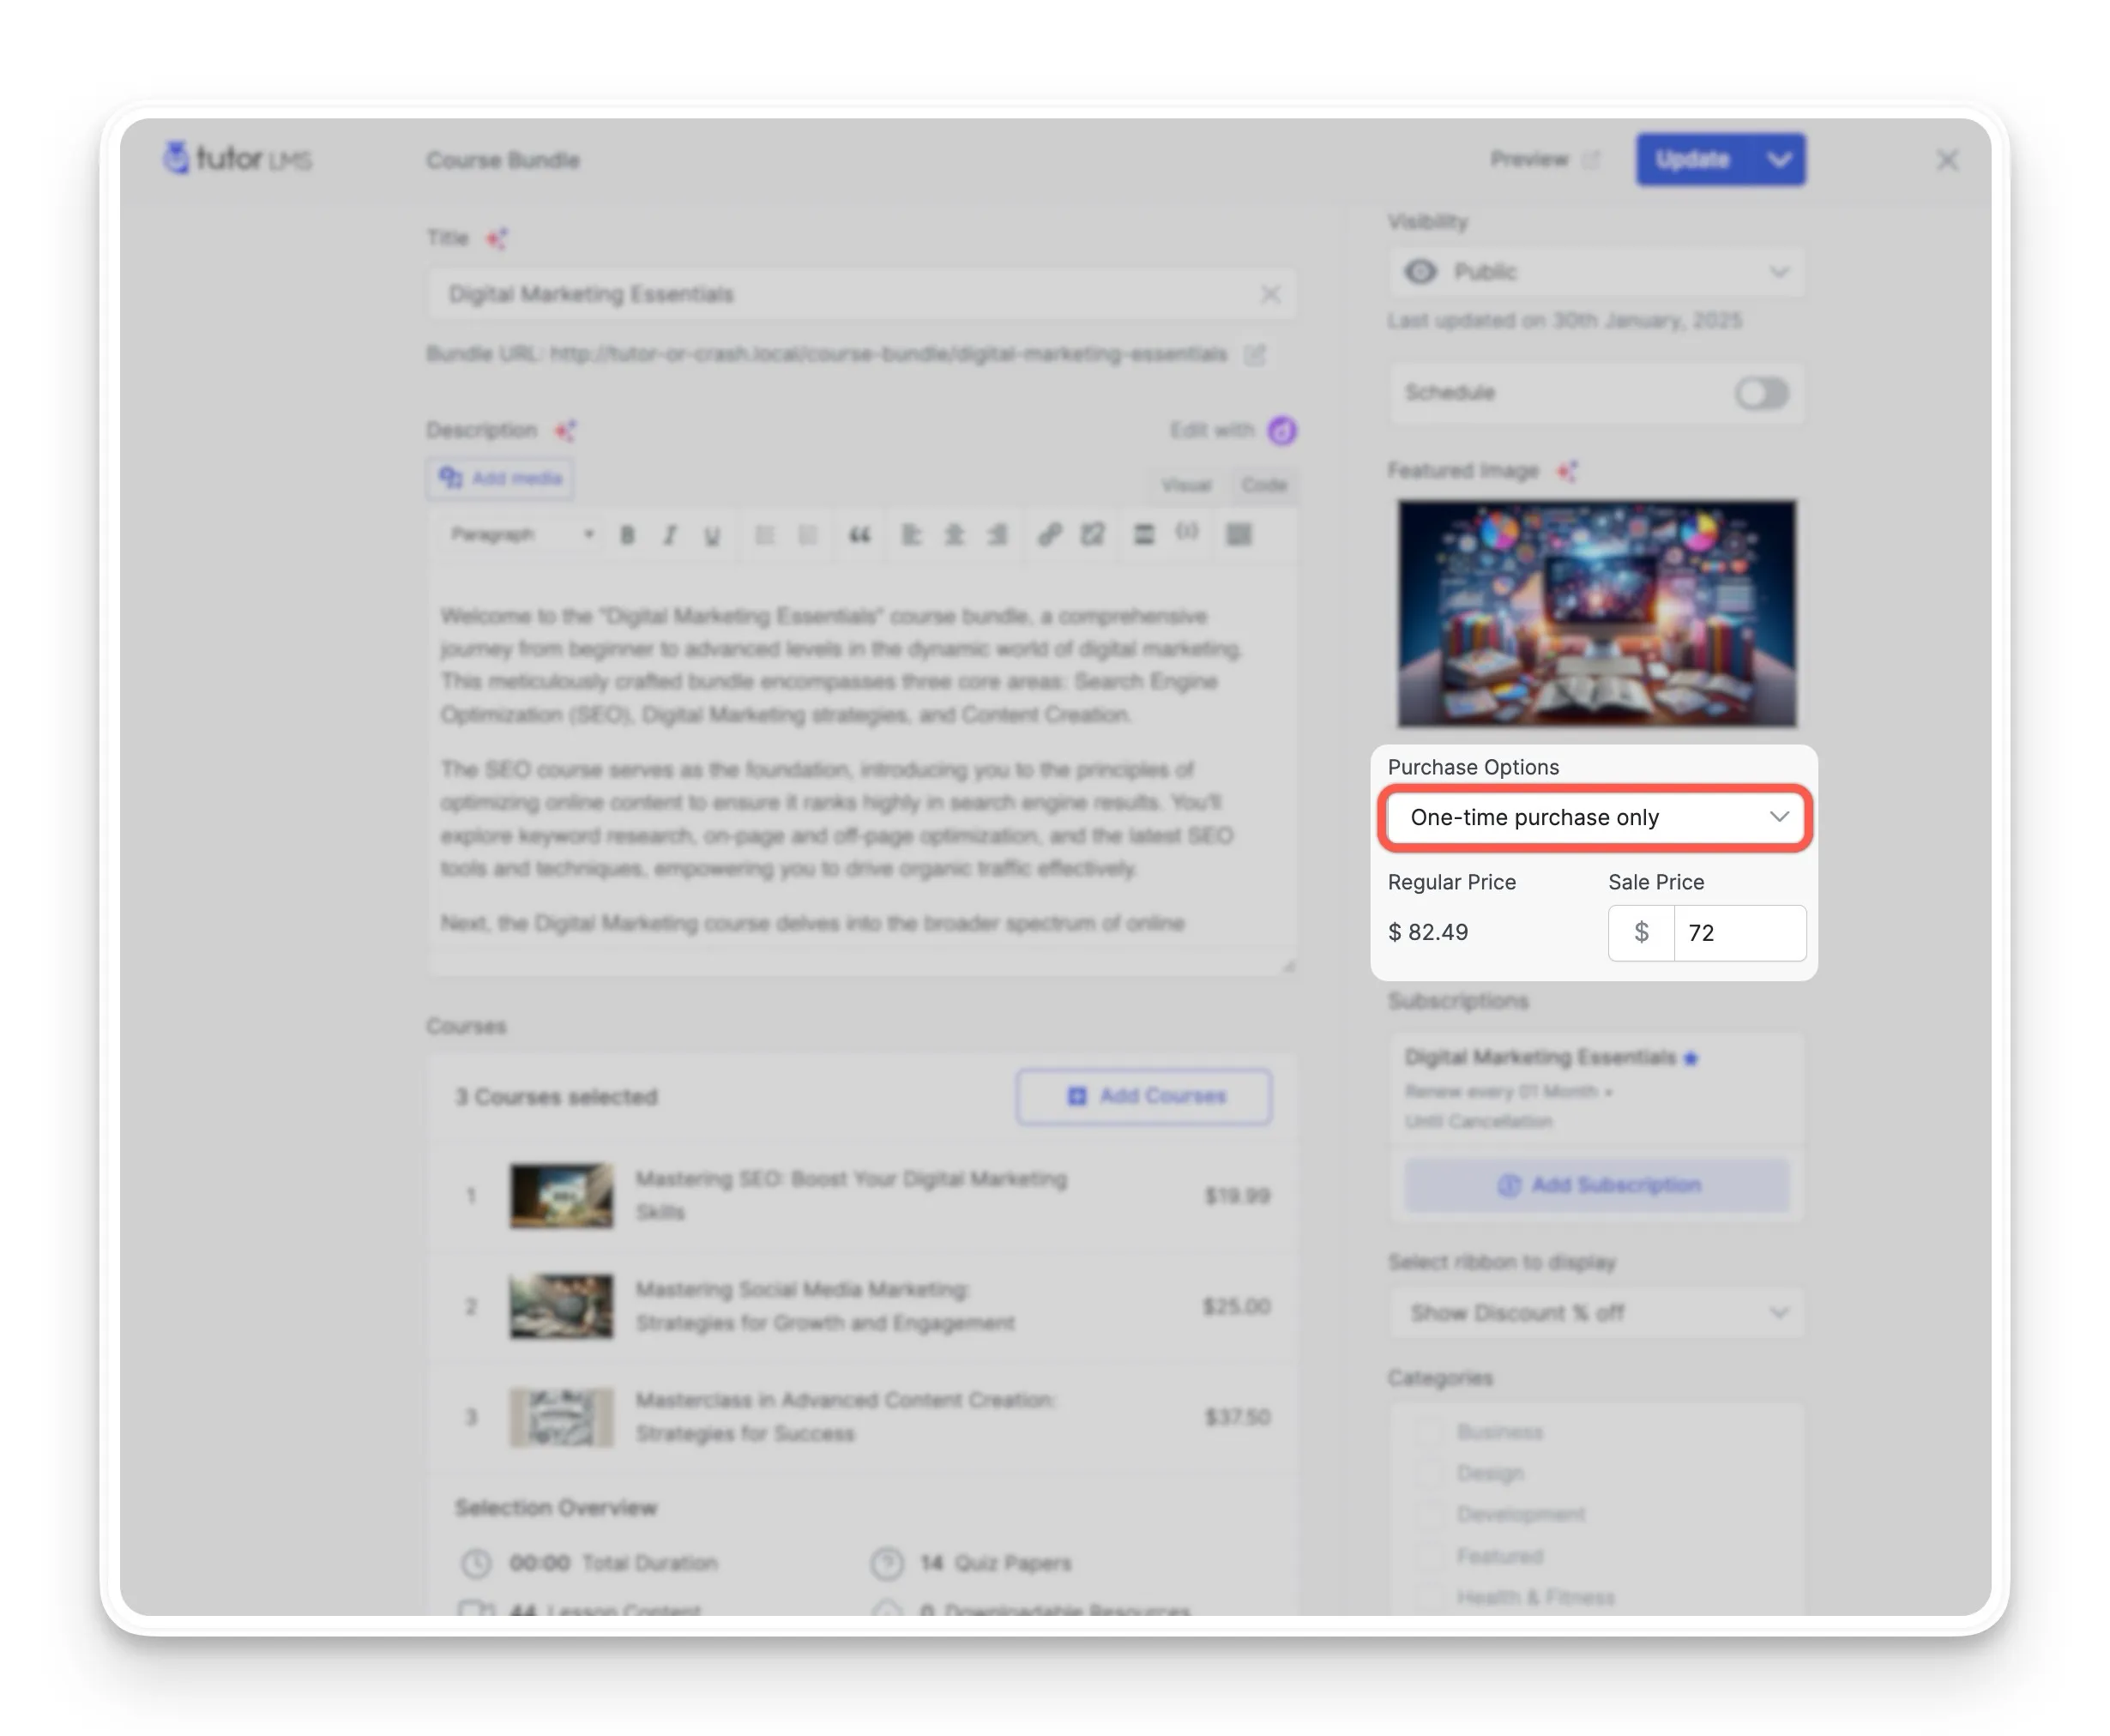
Task: Close the Course Bundle editor
Action: tap(1946, 160)
